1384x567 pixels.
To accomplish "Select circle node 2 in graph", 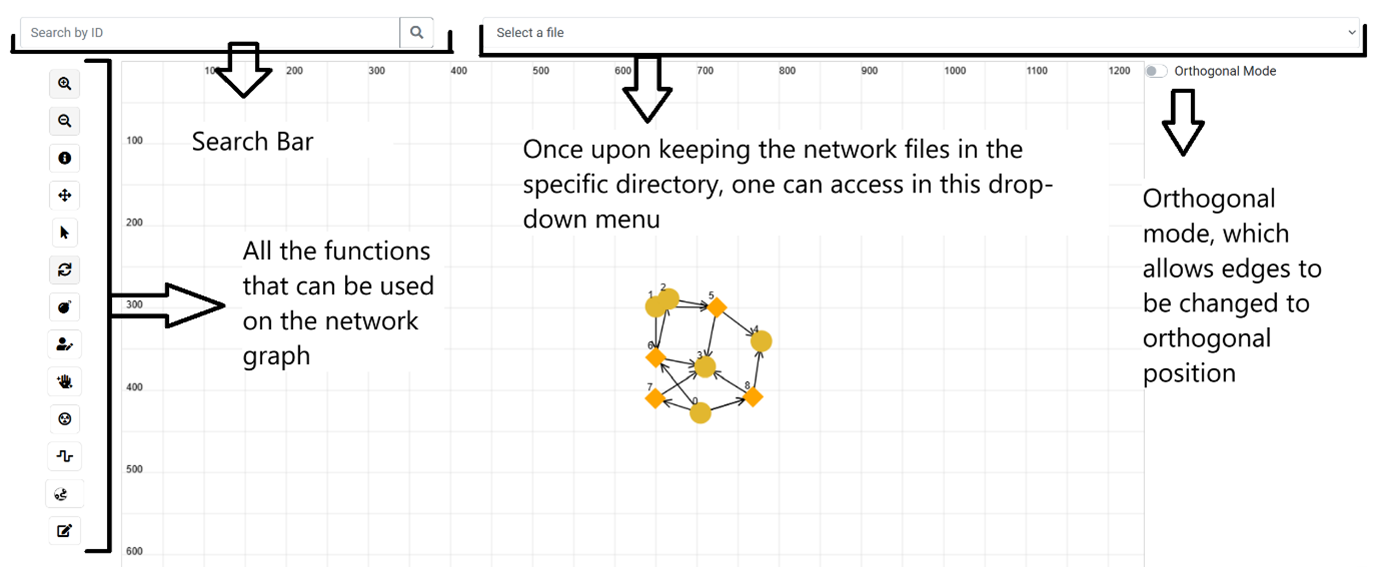I will (669, 298).
